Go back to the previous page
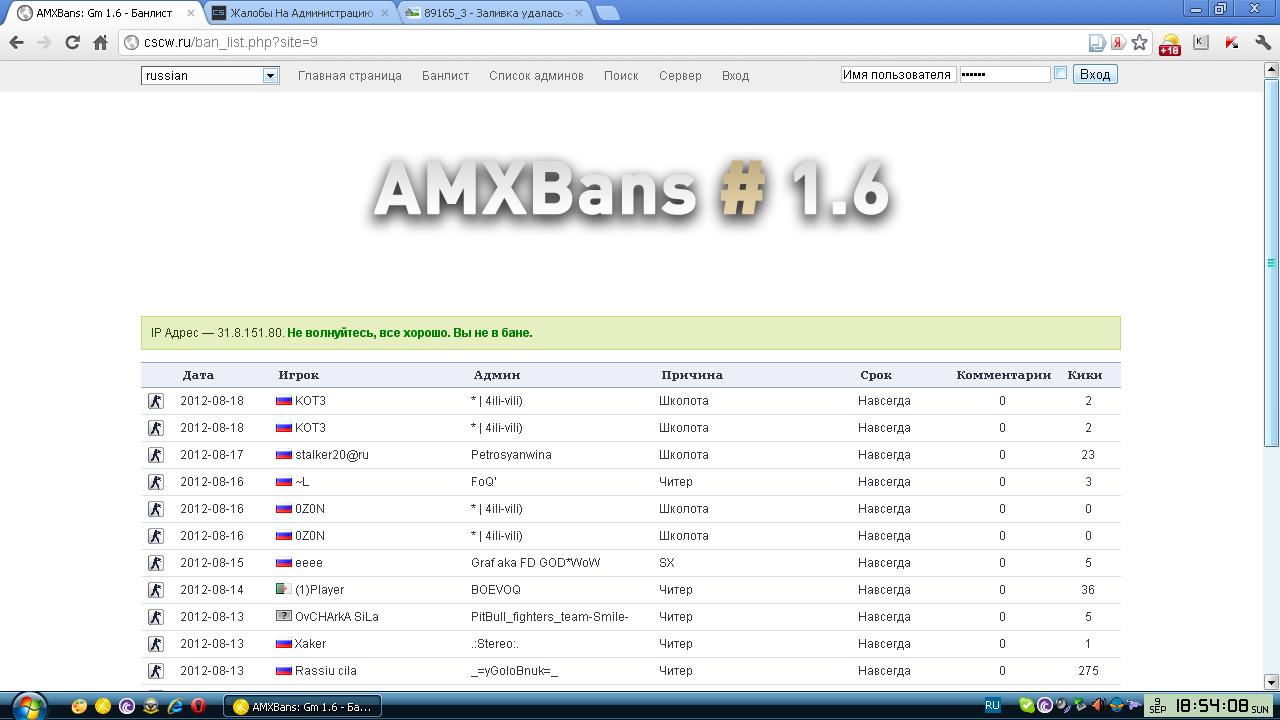 (x=16, y=42)
